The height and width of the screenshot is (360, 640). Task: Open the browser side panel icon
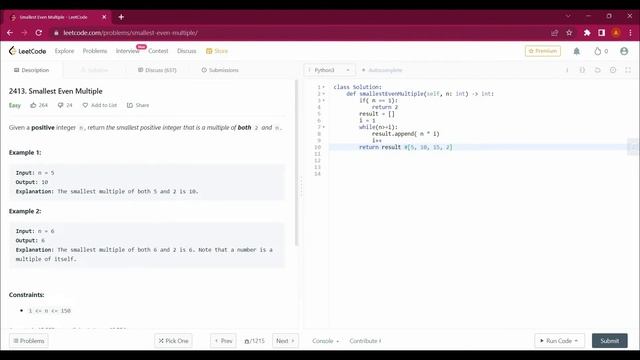coord(601,33)
